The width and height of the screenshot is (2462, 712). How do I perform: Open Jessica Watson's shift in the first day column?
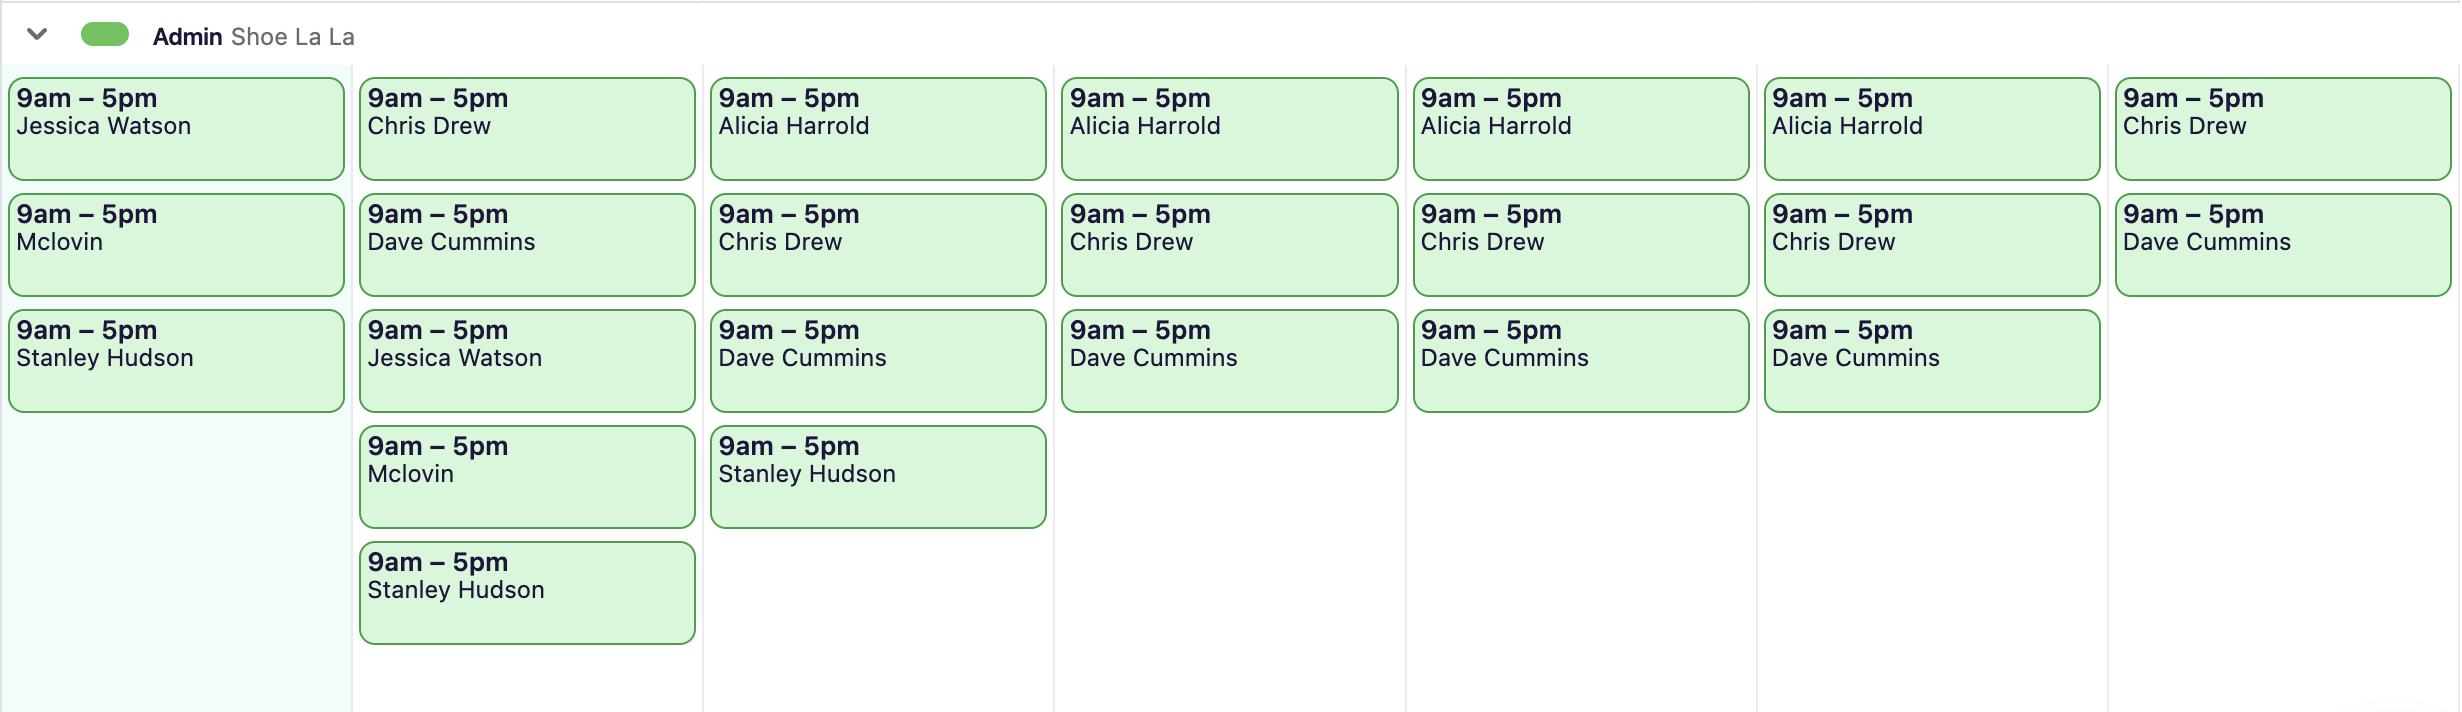coord(176,129)
